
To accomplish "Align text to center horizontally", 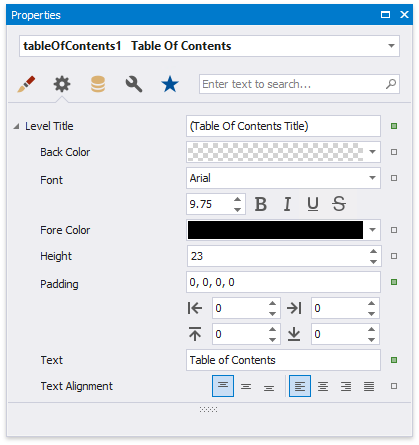I will 323,386.
